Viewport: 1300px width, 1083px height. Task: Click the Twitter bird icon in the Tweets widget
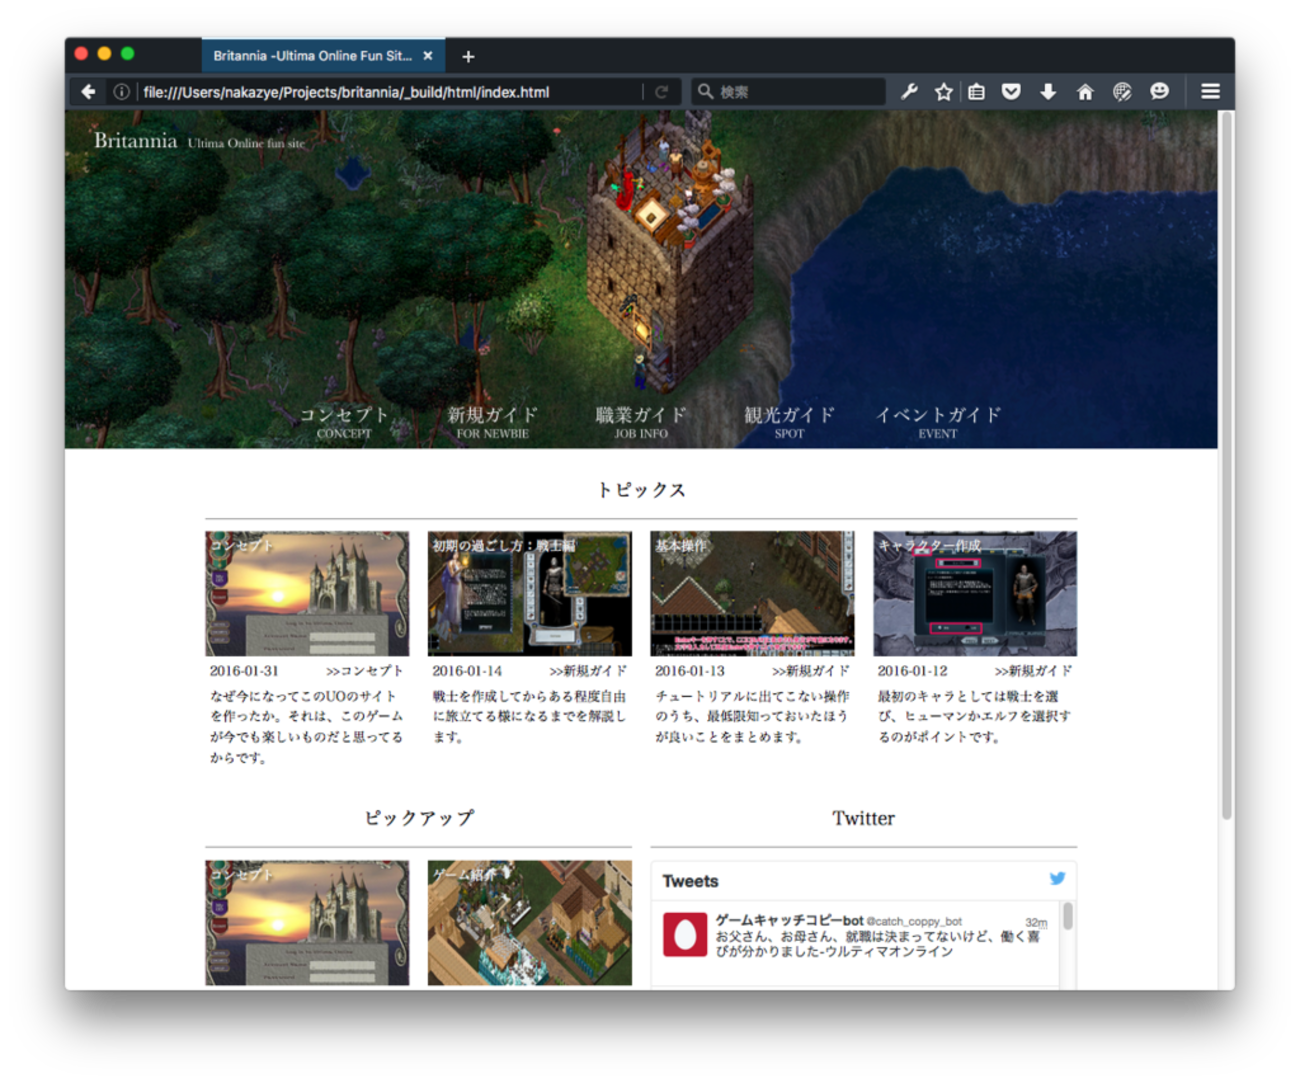1057,879
